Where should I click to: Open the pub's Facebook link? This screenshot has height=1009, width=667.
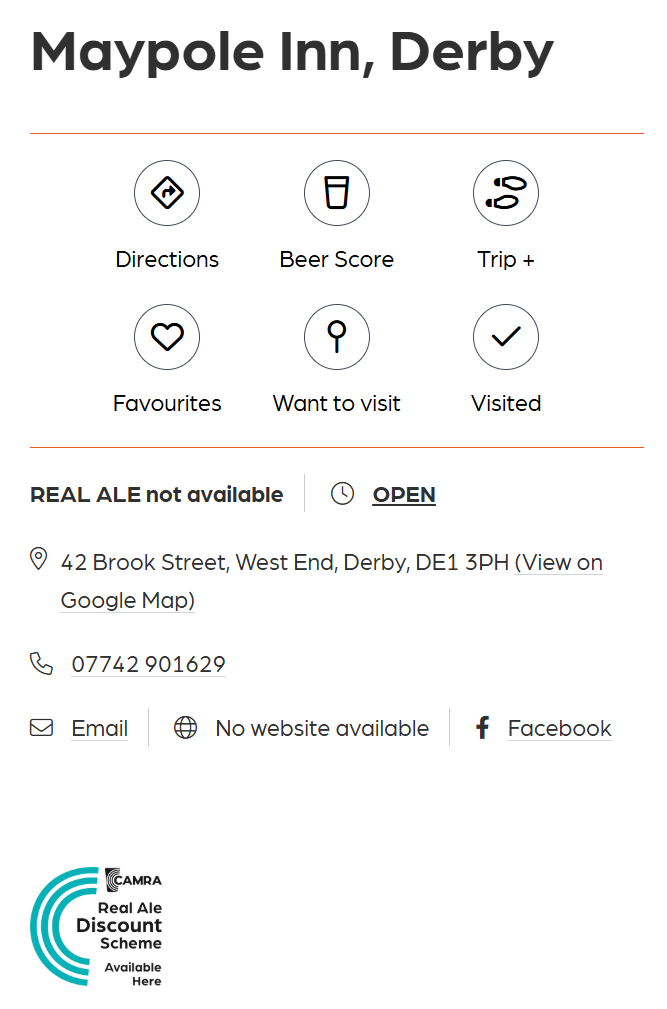coord(559,728)
